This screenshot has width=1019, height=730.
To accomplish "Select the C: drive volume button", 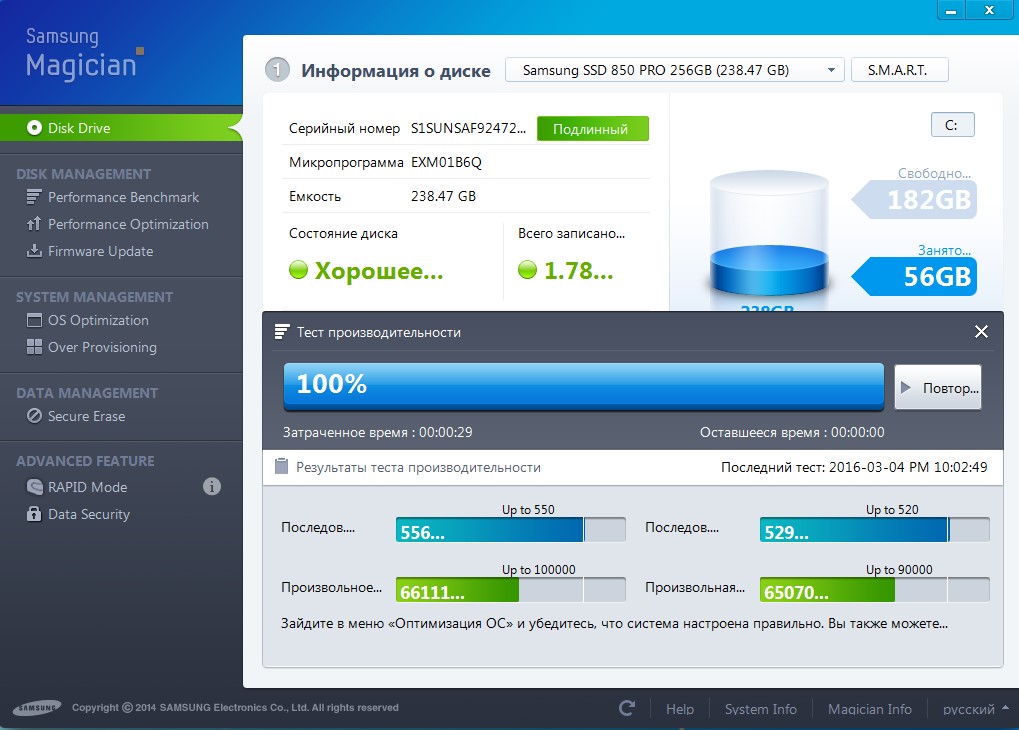I will [x=952, y=125].
